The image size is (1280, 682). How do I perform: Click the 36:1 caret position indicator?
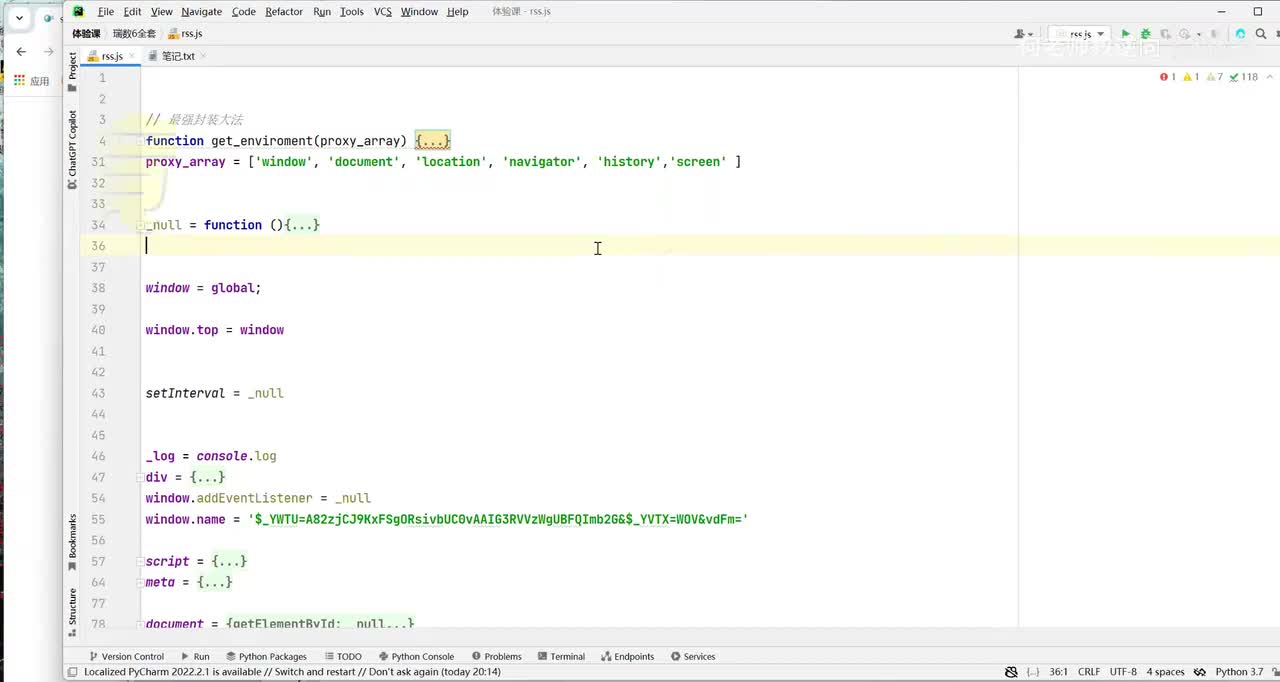click(1058, 672)
